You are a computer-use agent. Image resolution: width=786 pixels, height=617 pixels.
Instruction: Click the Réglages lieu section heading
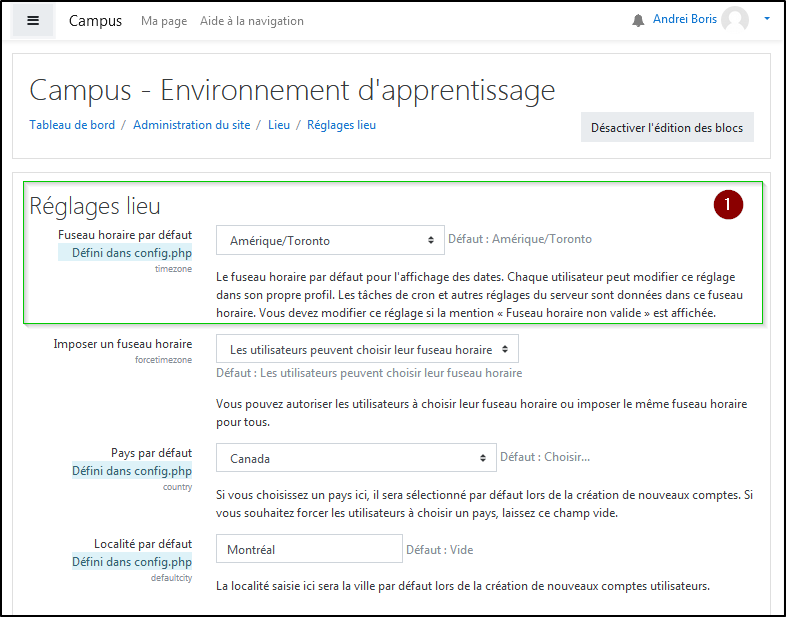[x=95, y=206]
